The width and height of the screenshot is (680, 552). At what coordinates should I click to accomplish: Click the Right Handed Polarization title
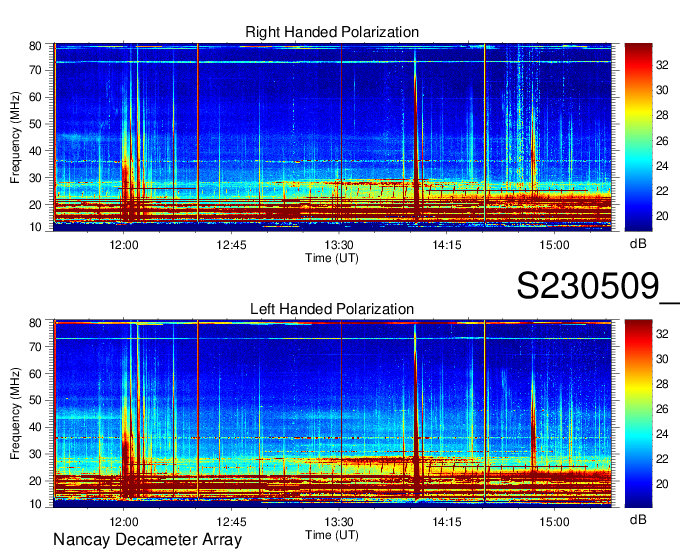(332, 32)
